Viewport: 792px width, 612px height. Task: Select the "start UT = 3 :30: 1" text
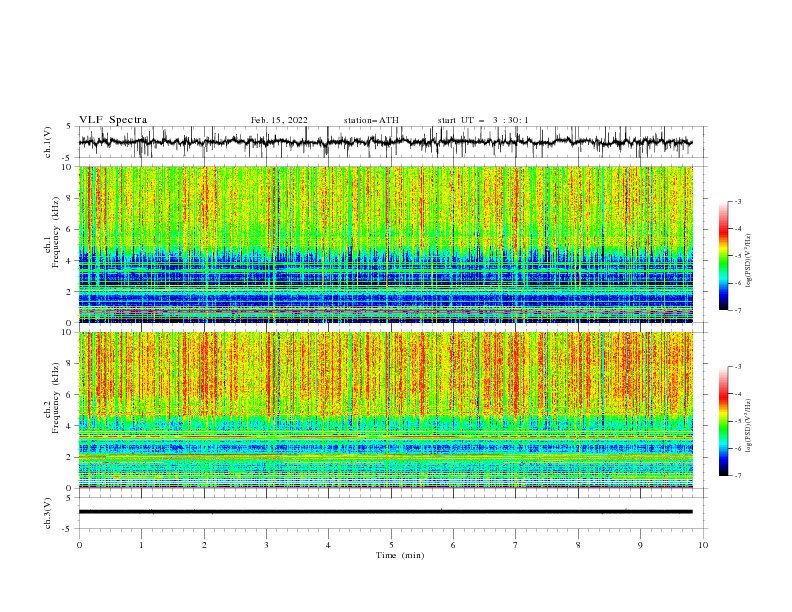tap(483, 120)
